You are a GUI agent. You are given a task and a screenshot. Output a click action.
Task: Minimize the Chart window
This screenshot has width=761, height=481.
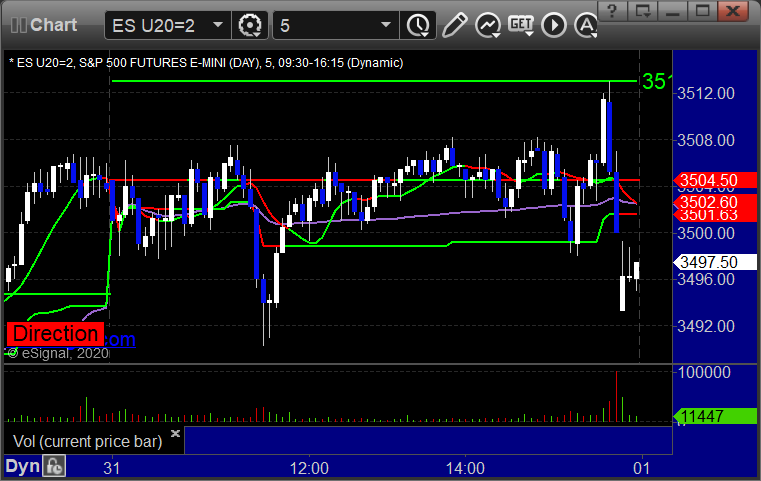pos(672,11)
